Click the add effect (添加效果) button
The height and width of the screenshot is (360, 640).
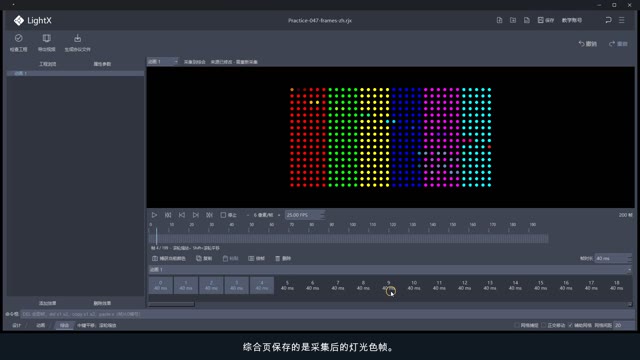pyautogui.click(x=47, y=303)
